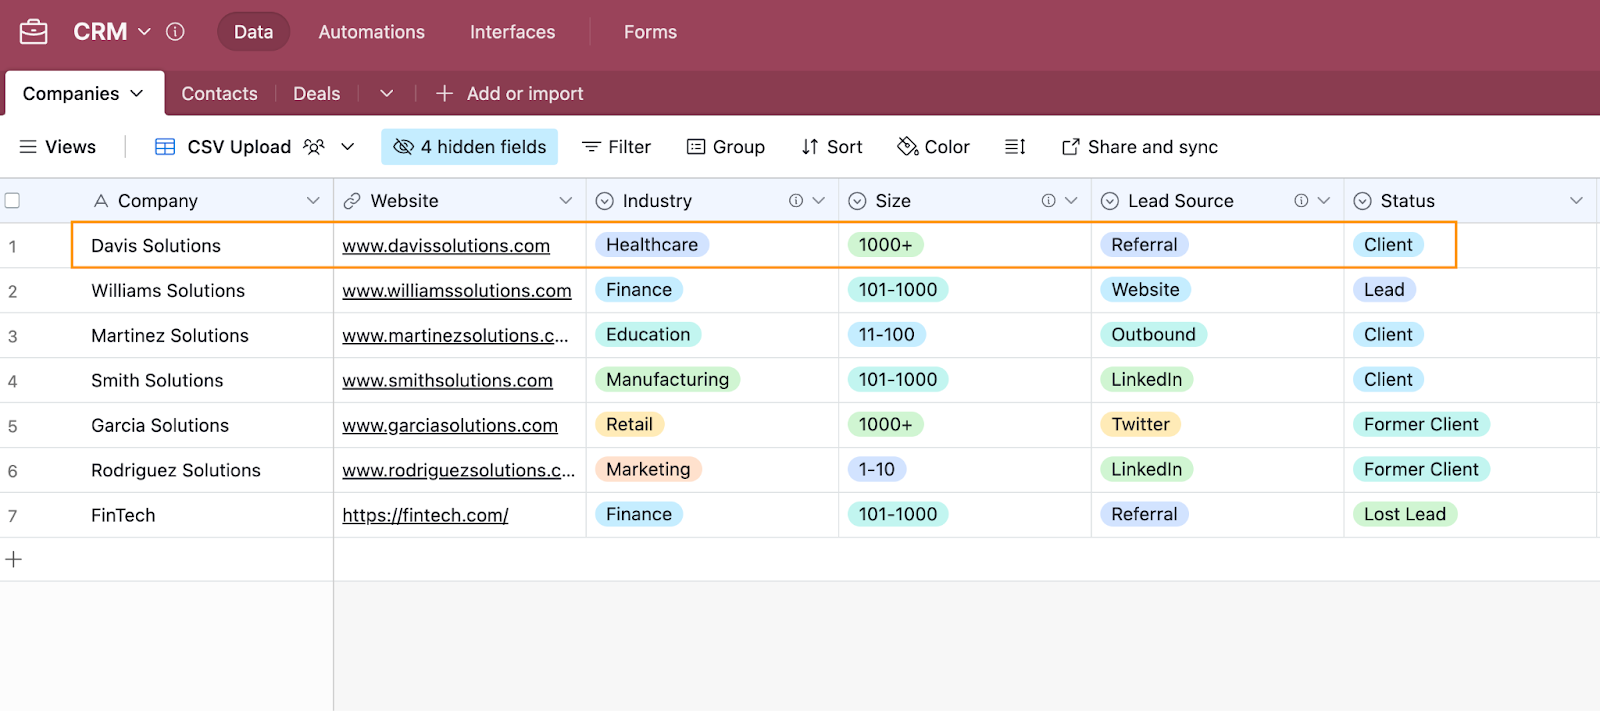Click the Healthcare industry tag
Screen dimensions: 1600x711
click(652, 245)
